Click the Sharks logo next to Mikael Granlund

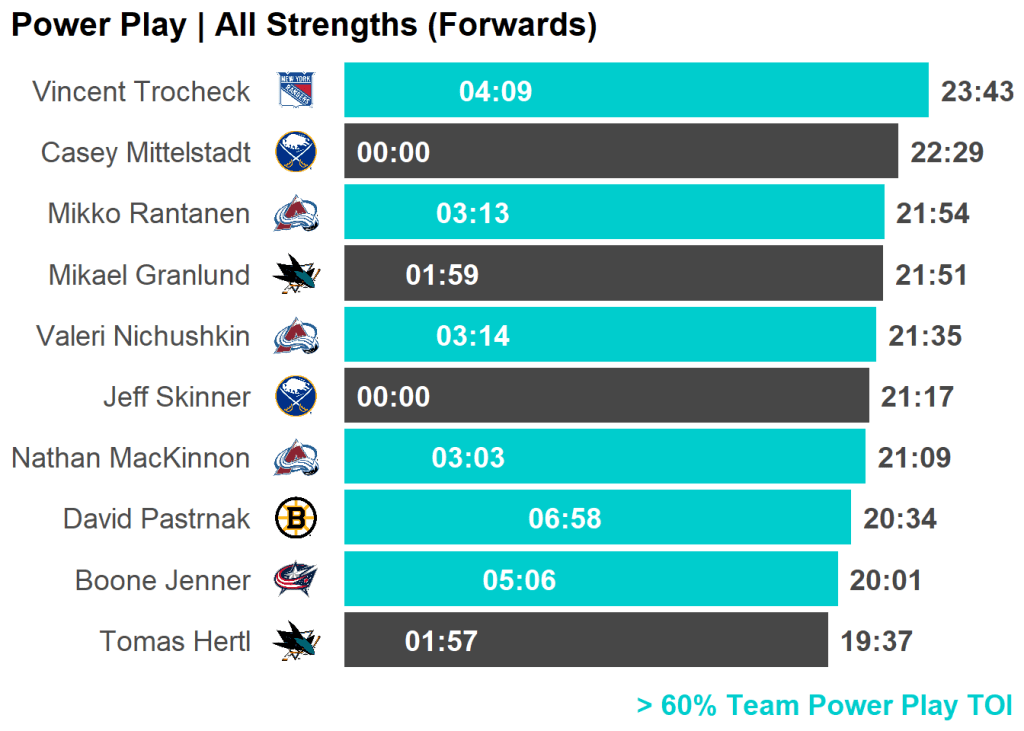[296, 275]
